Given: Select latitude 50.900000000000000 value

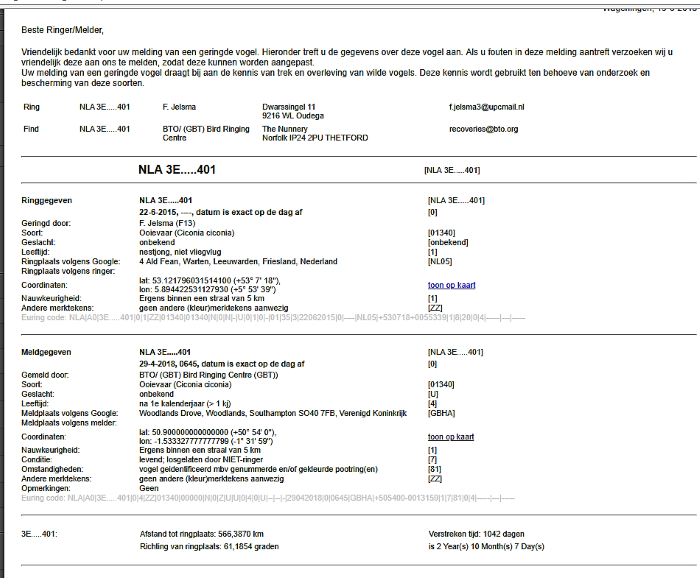Looking at the screenshot, I should pyautogui.click(x=190, y=432).
